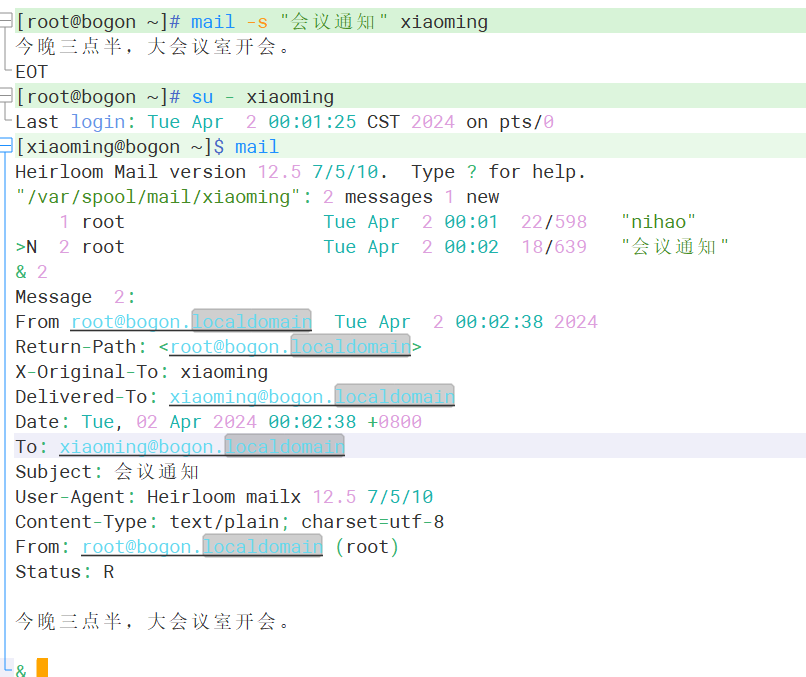Click the 'Subject: 会议通知' header line
This screenshot has width=806, height=677.
point(107,472)
